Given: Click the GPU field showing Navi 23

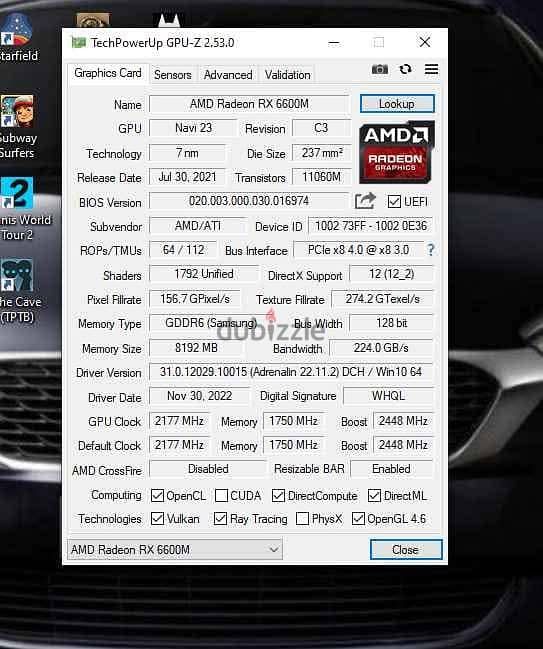Looking at the screenshot, I should 193,128.
